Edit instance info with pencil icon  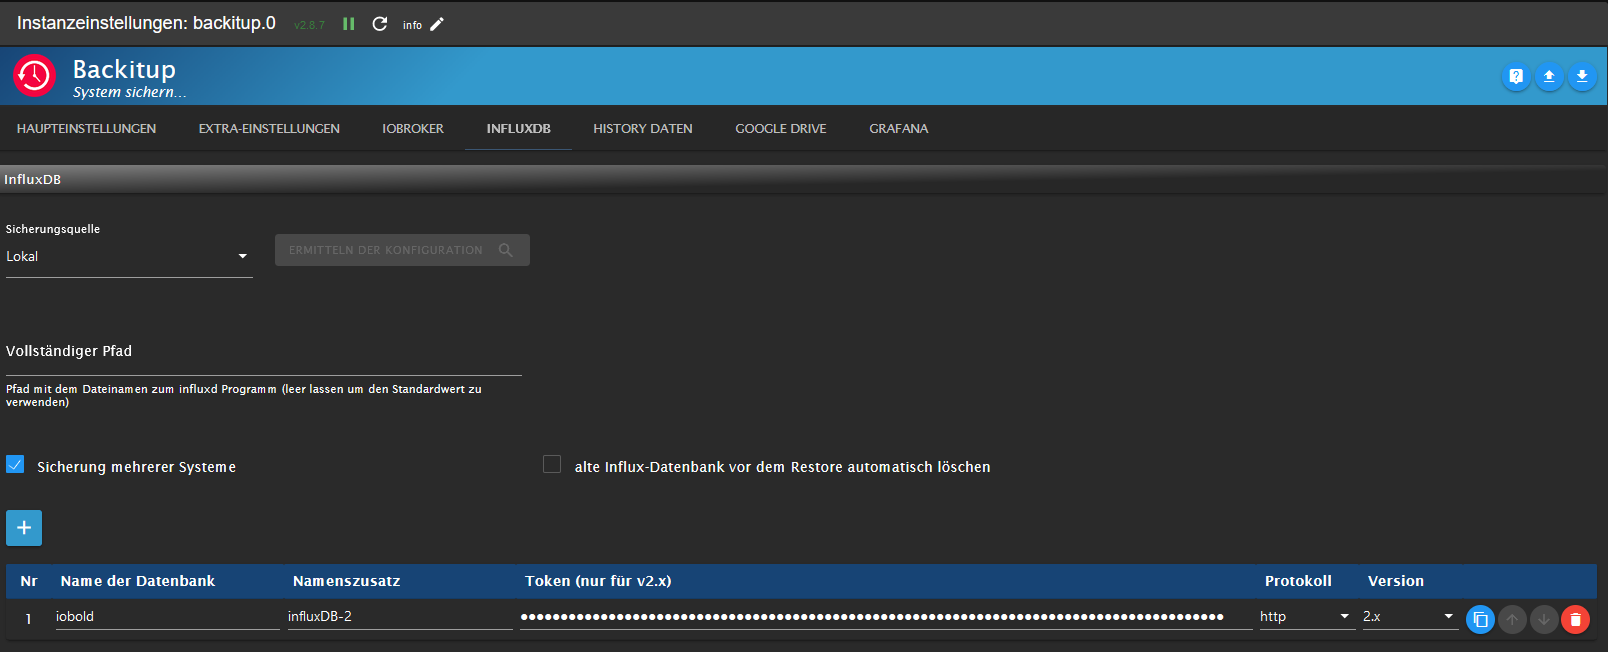coord(437,24)
